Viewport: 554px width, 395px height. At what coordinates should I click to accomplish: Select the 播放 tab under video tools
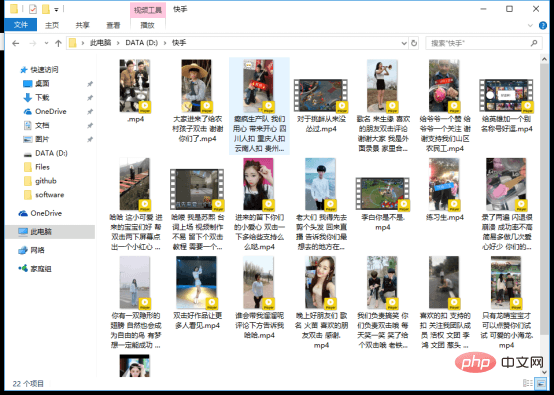coord(148,25)
